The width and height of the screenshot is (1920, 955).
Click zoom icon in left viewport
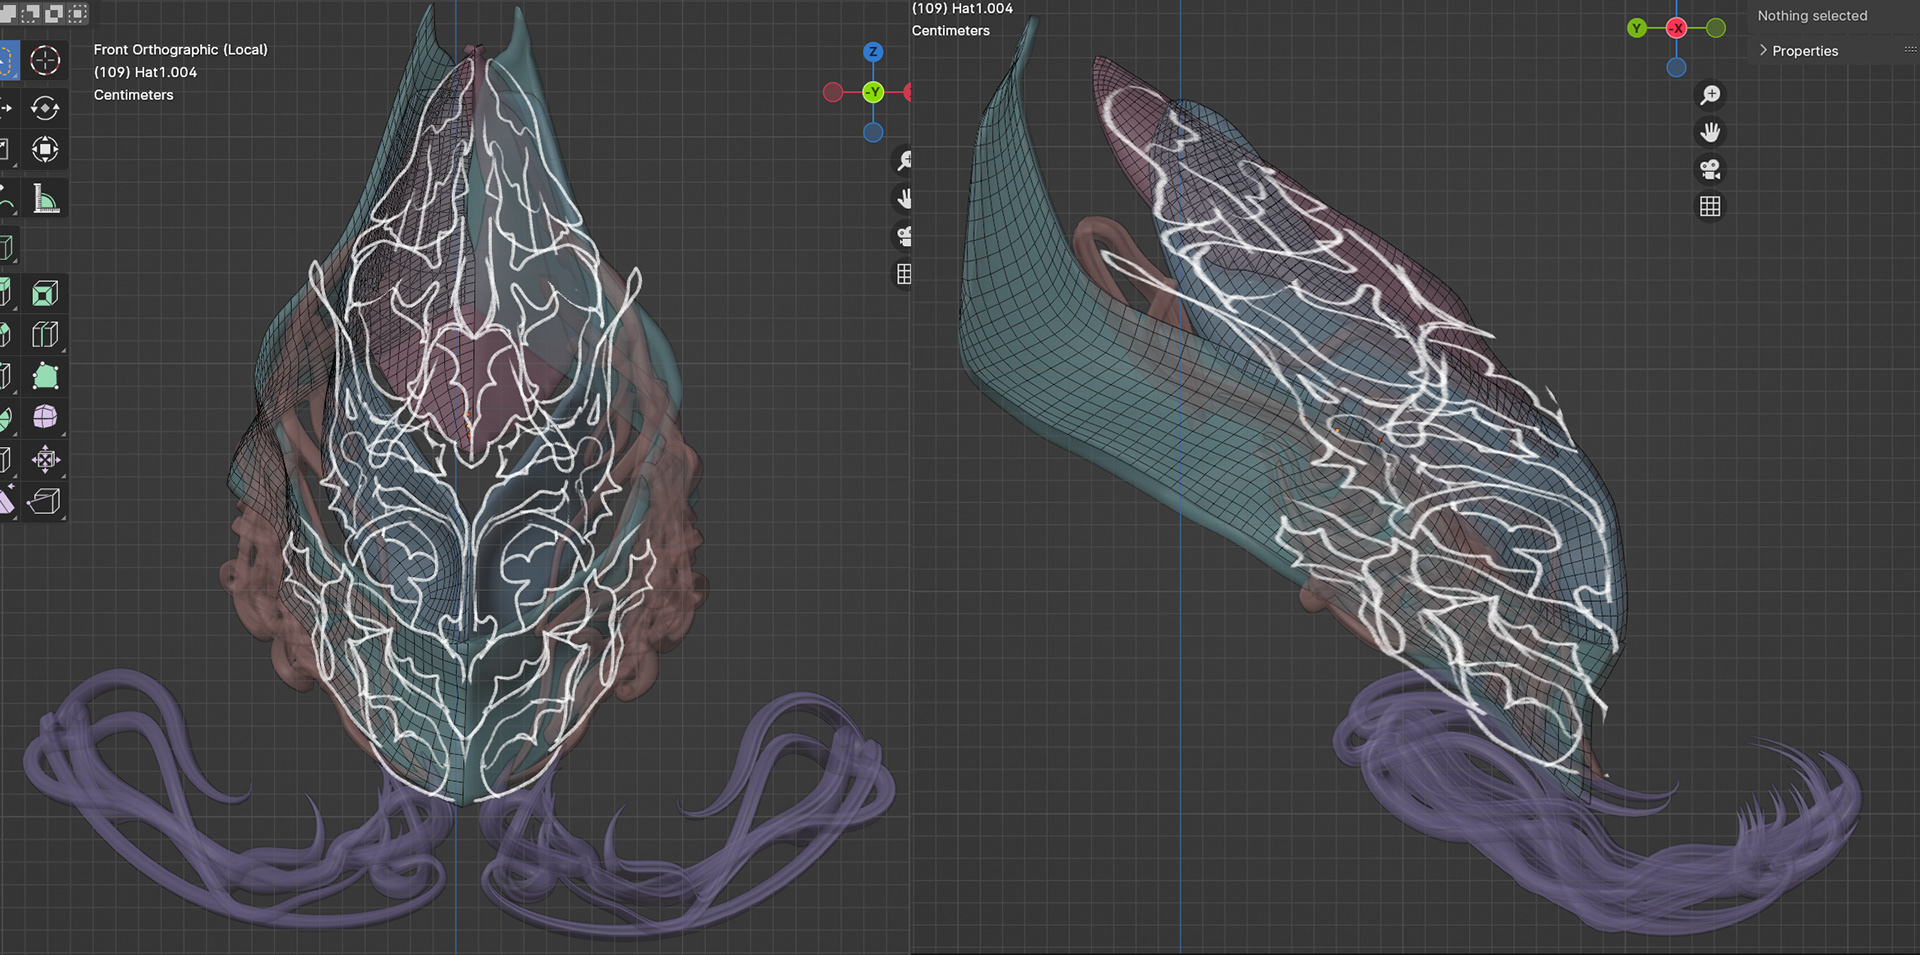click(x=903, y=161)
